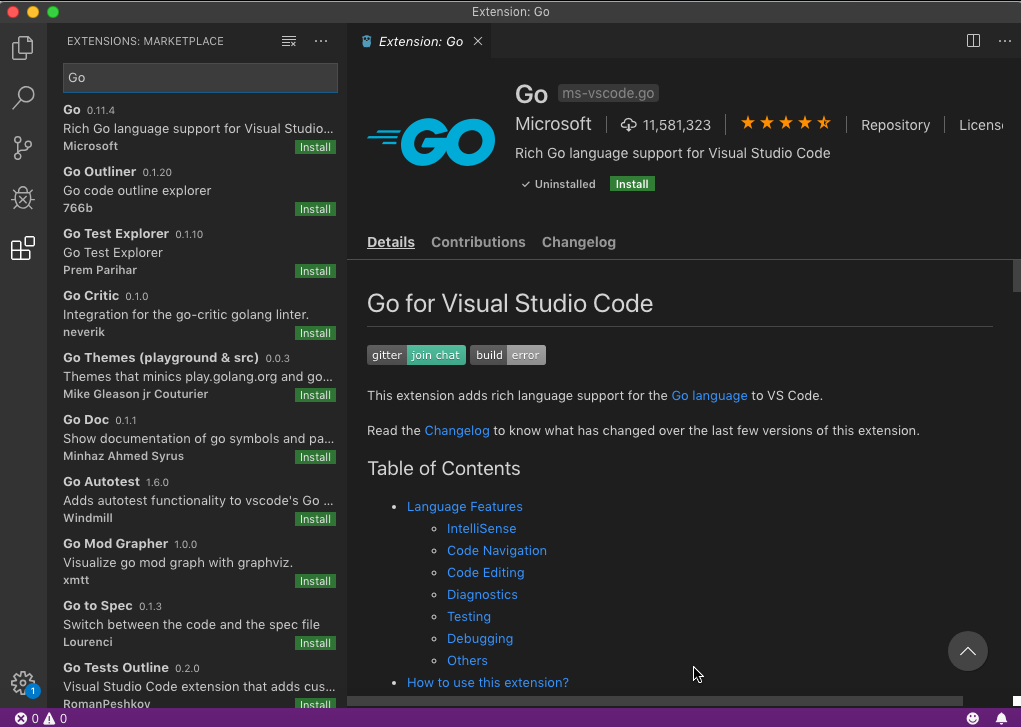Image resolution: width=1021 pixels, height=727 pixels.
Task: Switch to the Details tab
Action: pyautogui.click(x=391, y=242)
